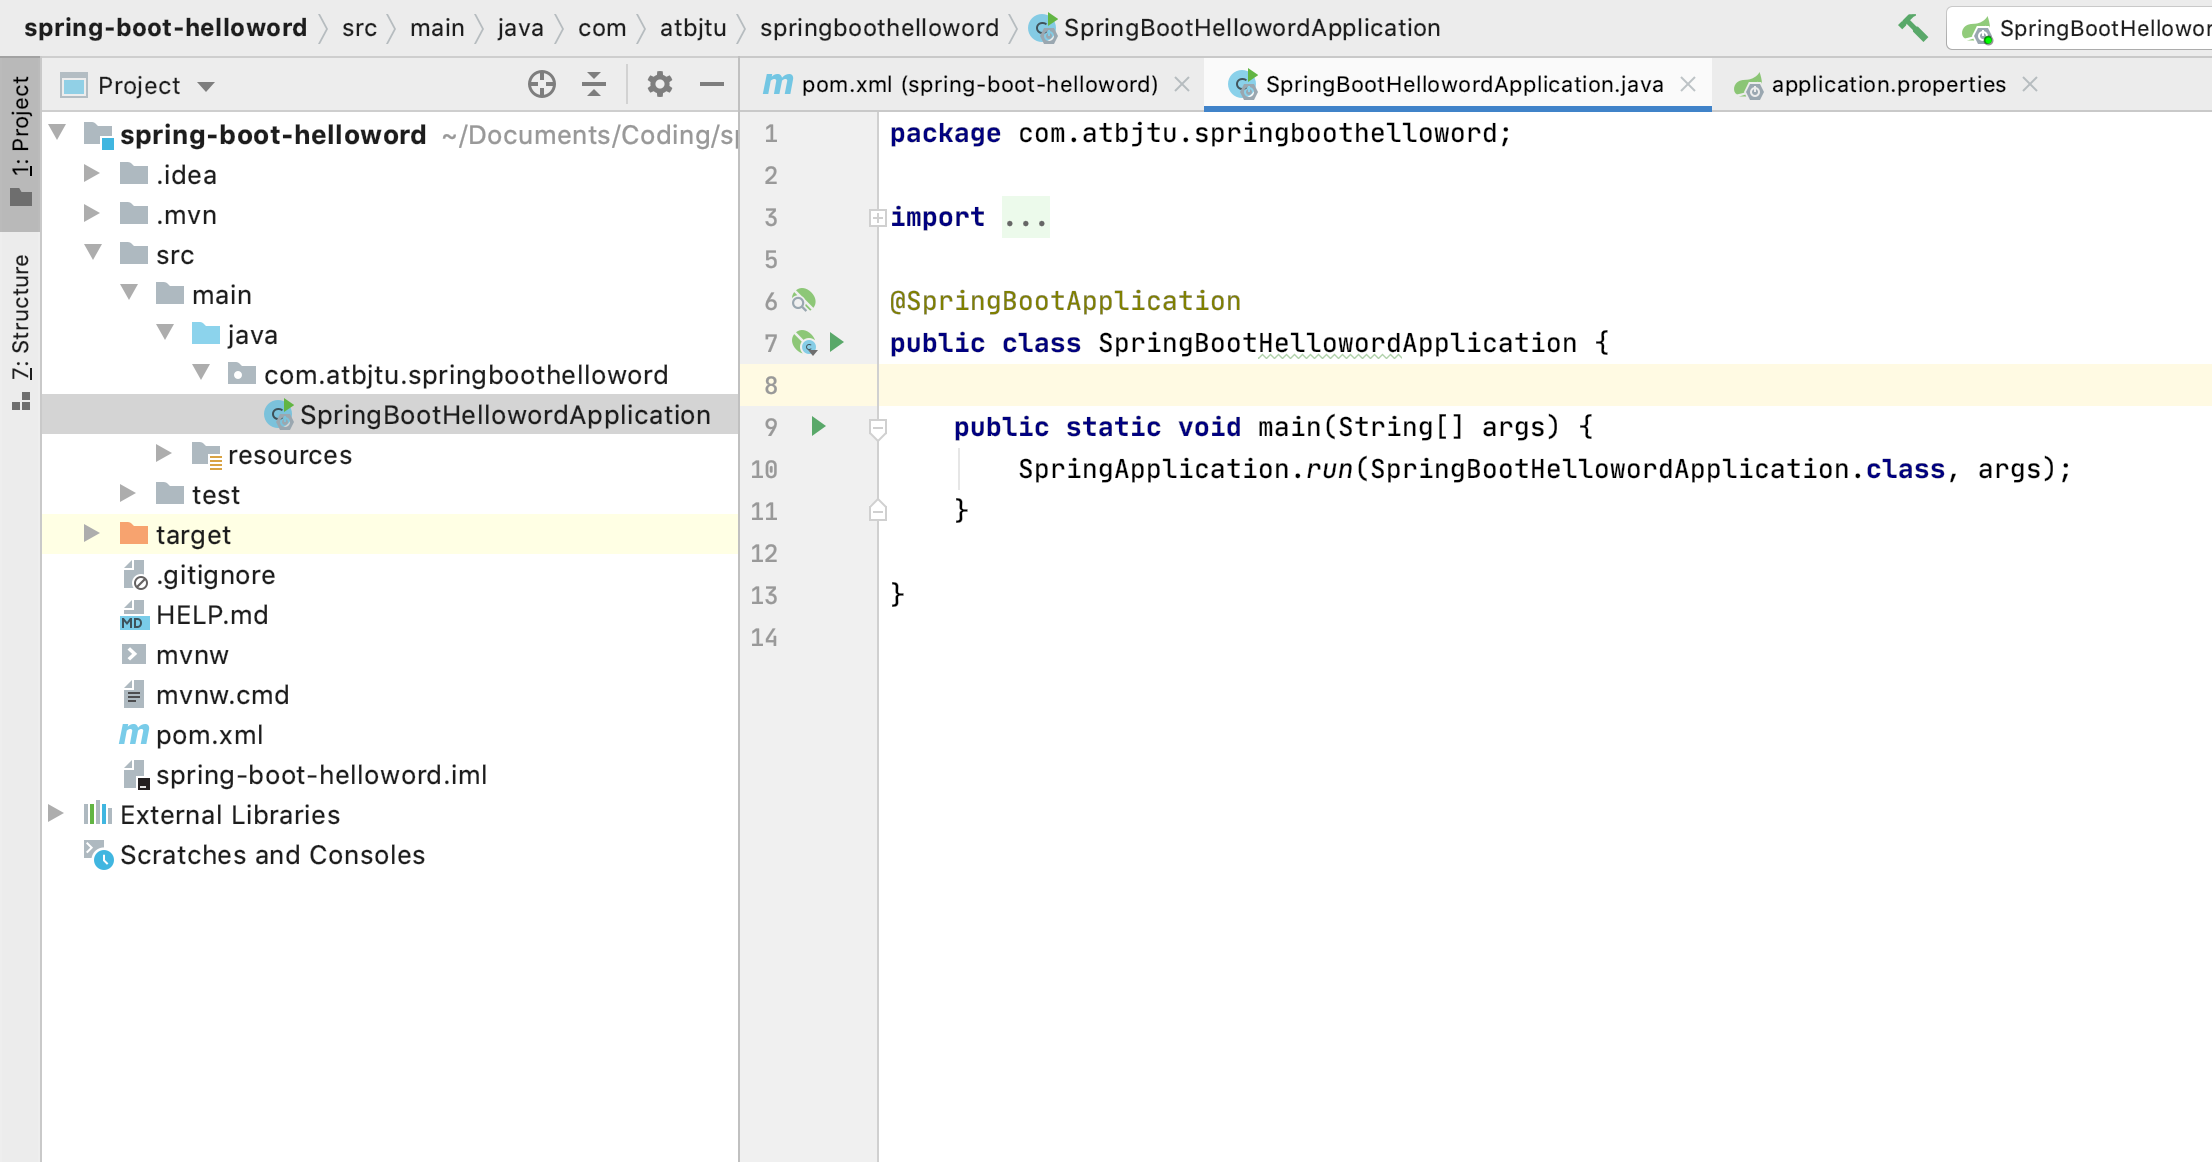Expand the target folder
Viewport: 2212px width, 1162px height.
(91, 534)
